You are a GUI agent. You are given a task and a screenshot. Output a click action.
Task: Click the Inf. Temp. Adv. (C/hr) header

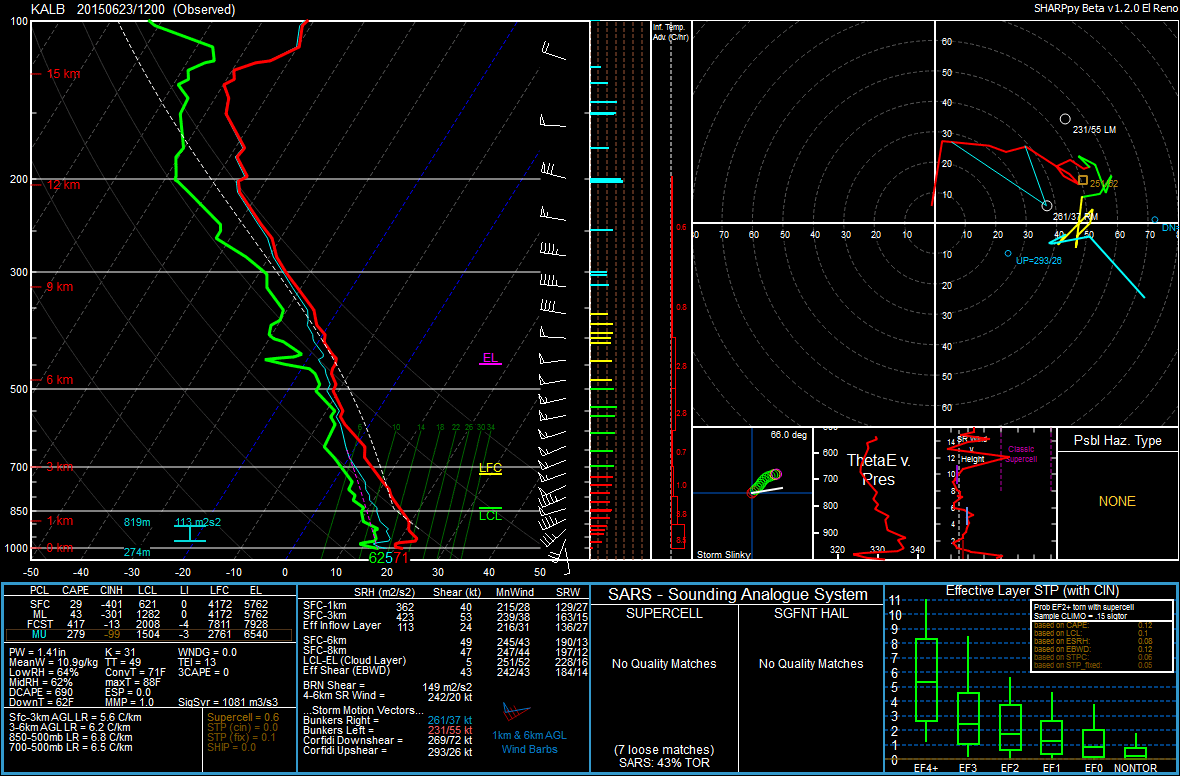pos(671,32)
